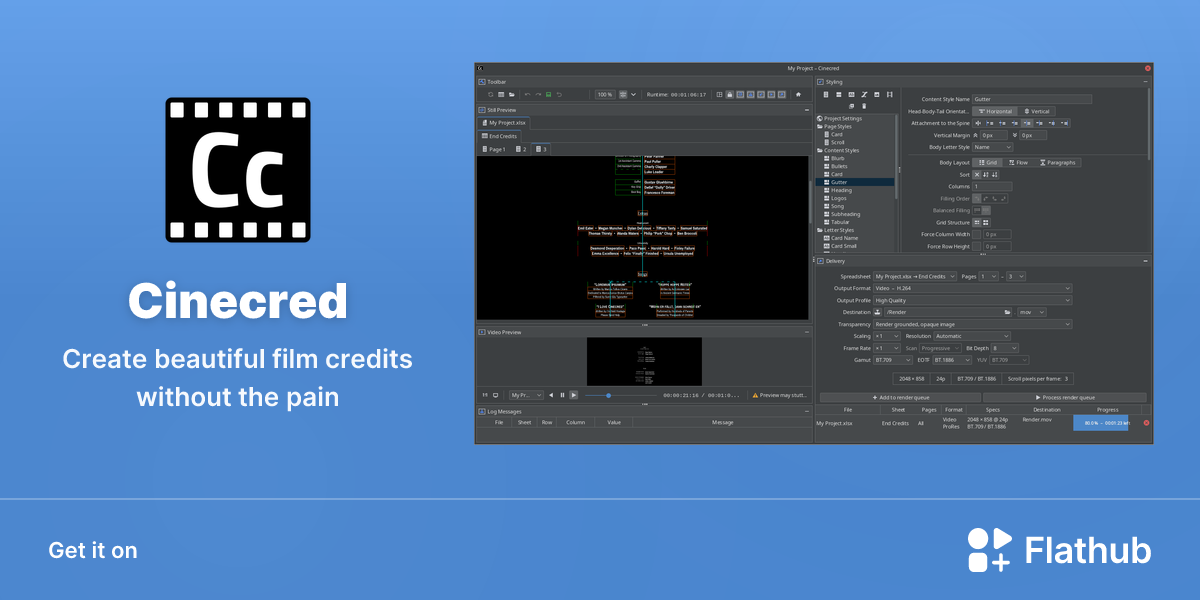Image resolution: width=1200 pixels, height=600 pixels.
Task: Click the home icon in the Toolbar
Action: (798, 94)
